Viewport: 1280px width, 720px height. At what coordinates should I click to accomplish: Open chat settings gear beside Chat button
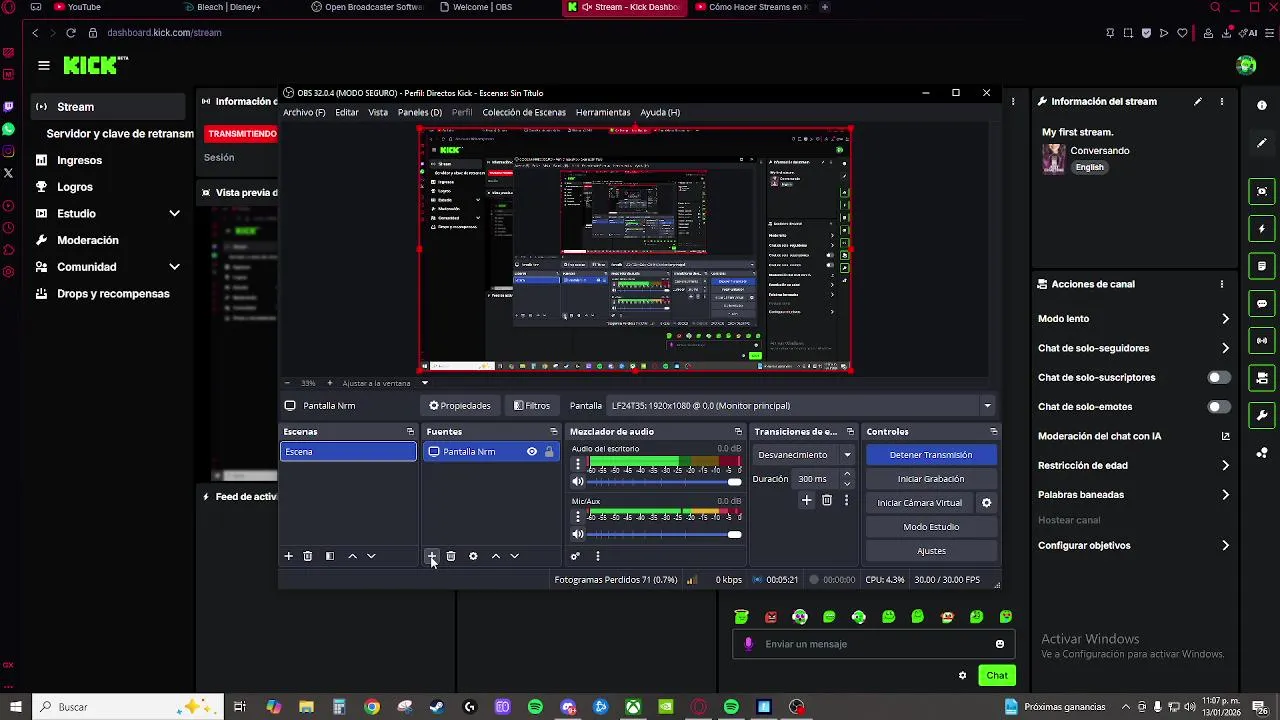coord(963,676)
